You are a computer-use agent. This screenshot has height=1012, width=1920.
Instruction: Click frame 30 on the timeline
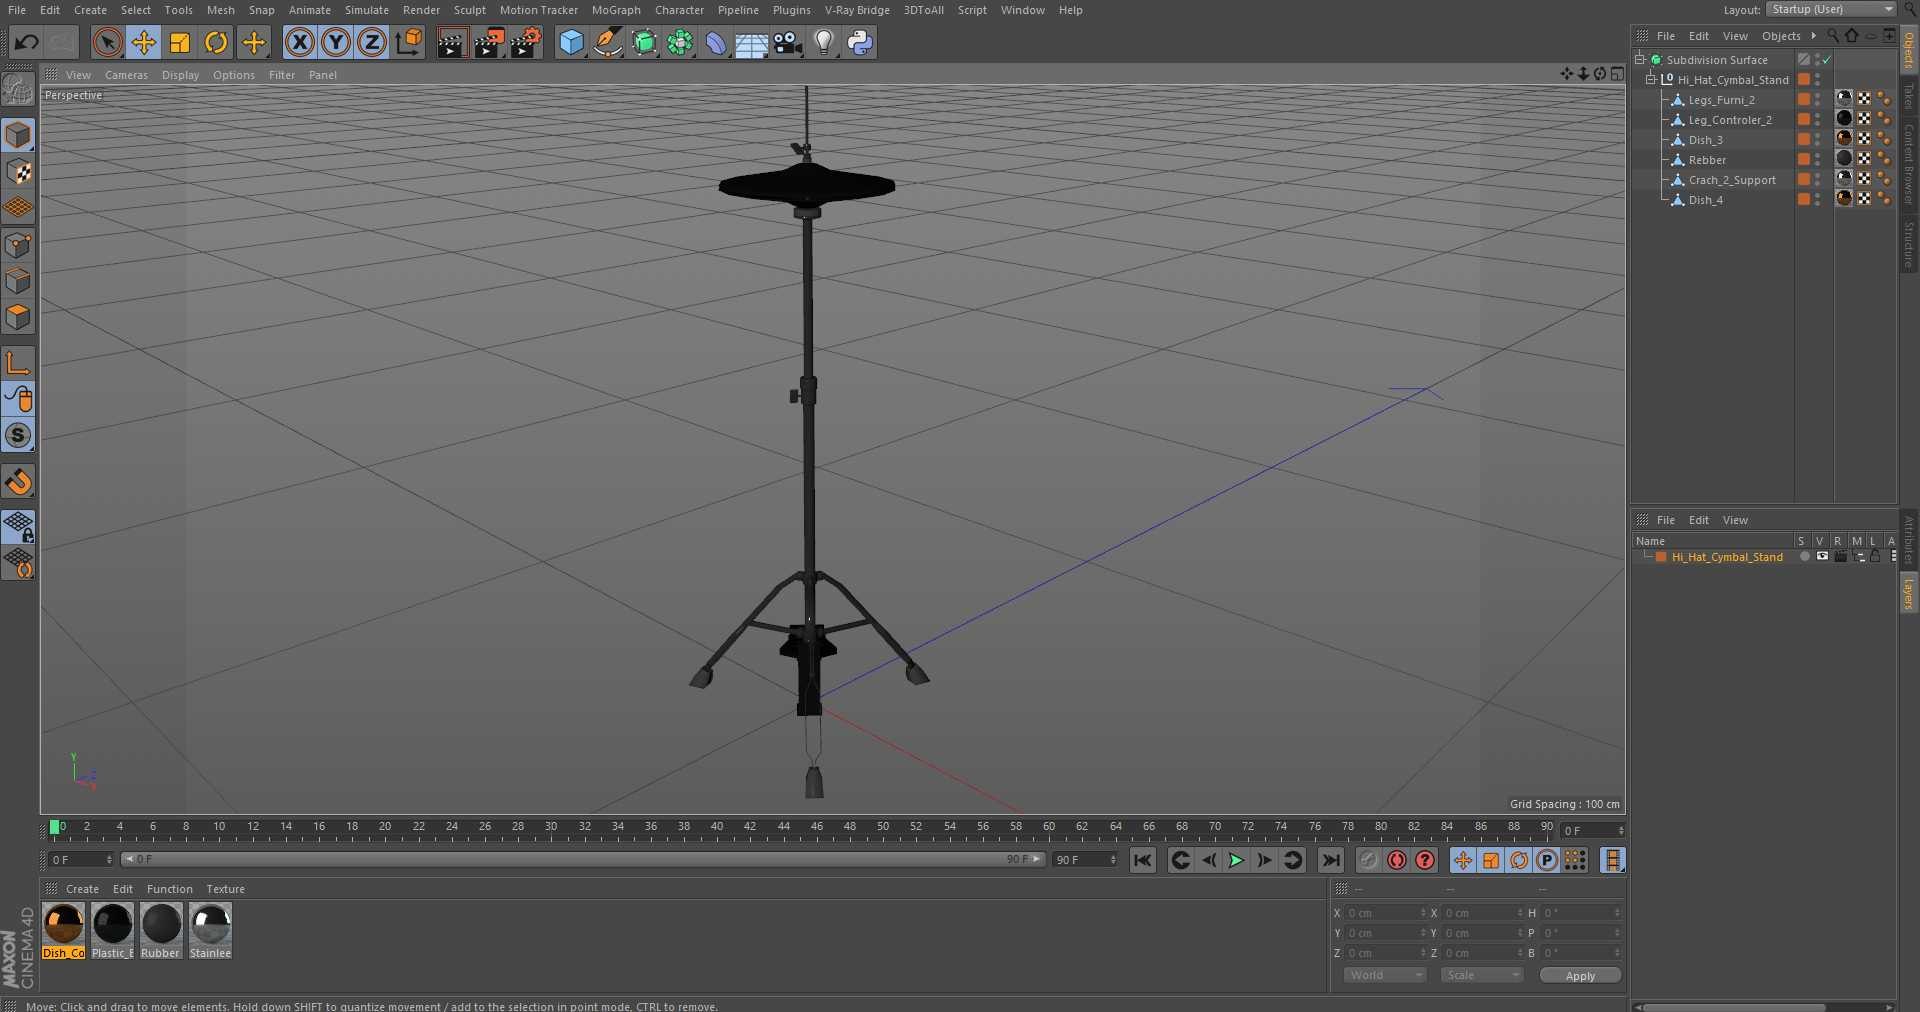click(x=551, y=829)
